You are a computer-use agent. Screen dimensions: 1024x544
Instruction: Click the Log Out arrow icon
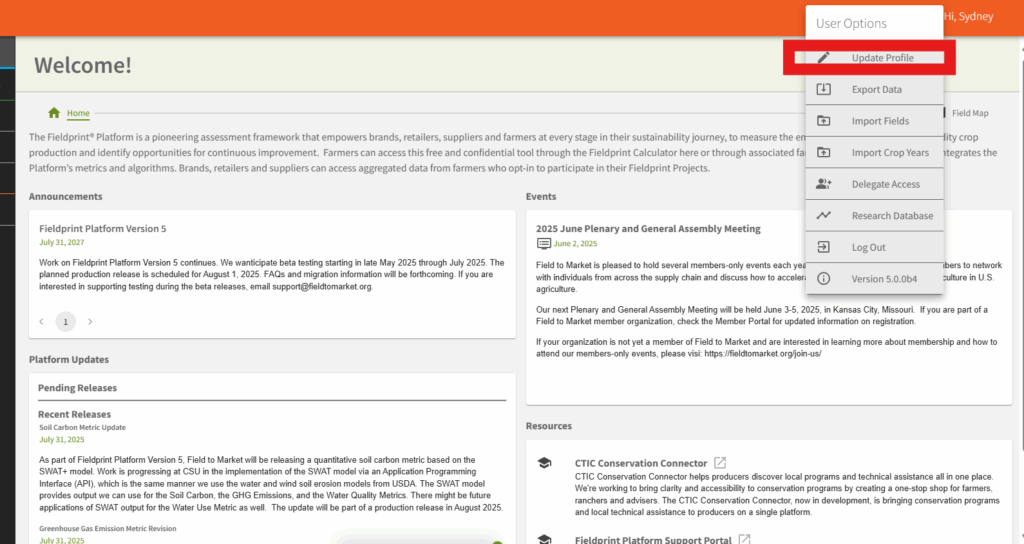tap(824, 247)
